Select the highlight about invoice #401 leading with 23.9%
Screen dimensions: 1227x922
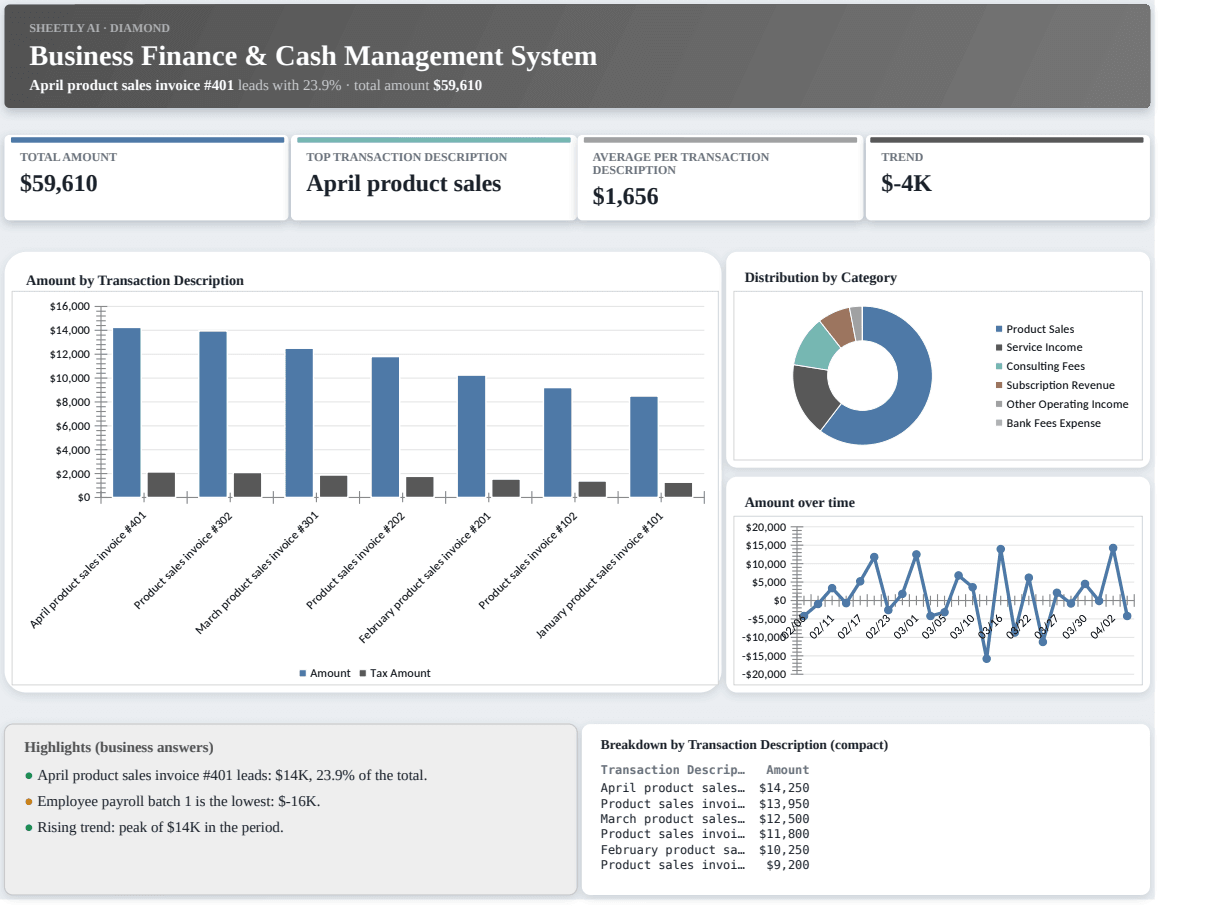[226, 776]
